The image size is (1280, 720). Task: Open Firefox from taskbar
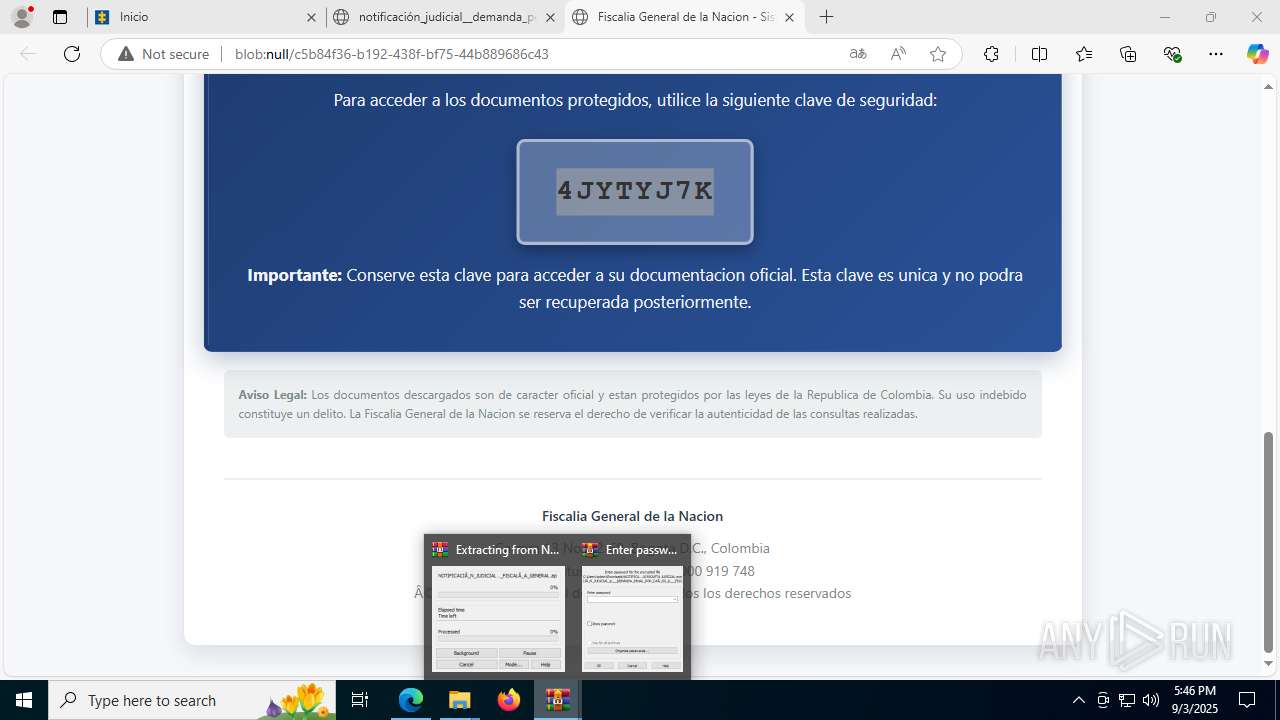(509, 700)
